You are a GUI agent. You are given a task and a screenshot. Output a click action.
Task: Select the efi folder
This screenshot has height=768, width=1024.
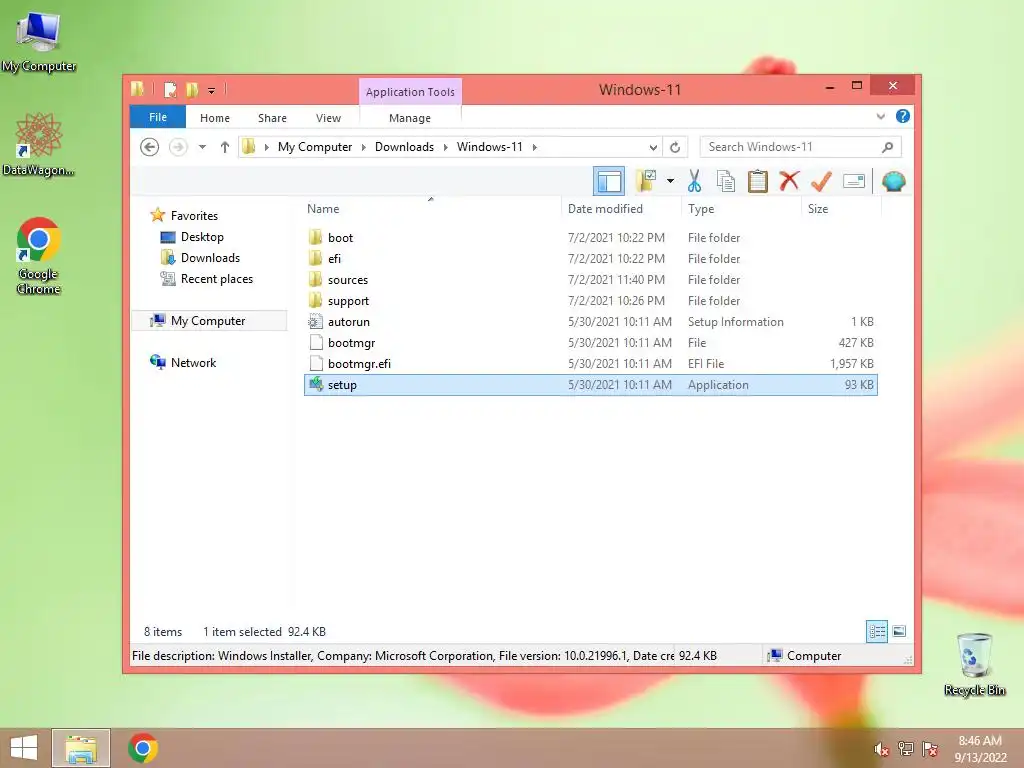(590, 259)
